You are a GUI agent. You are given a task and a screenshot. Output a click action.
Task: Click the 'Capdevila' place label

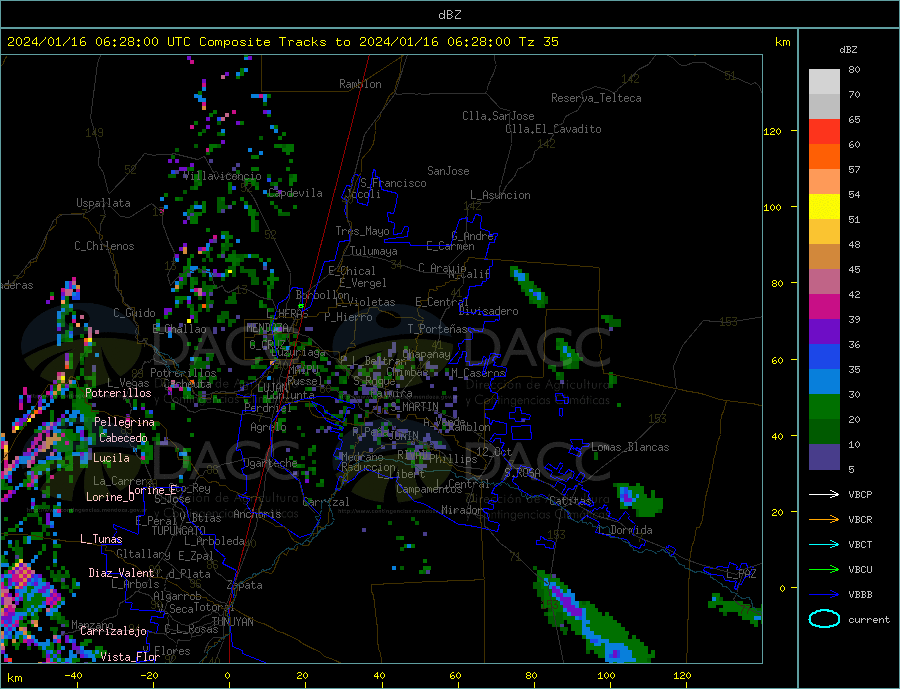pyautogui.click(x=295, y=193)
